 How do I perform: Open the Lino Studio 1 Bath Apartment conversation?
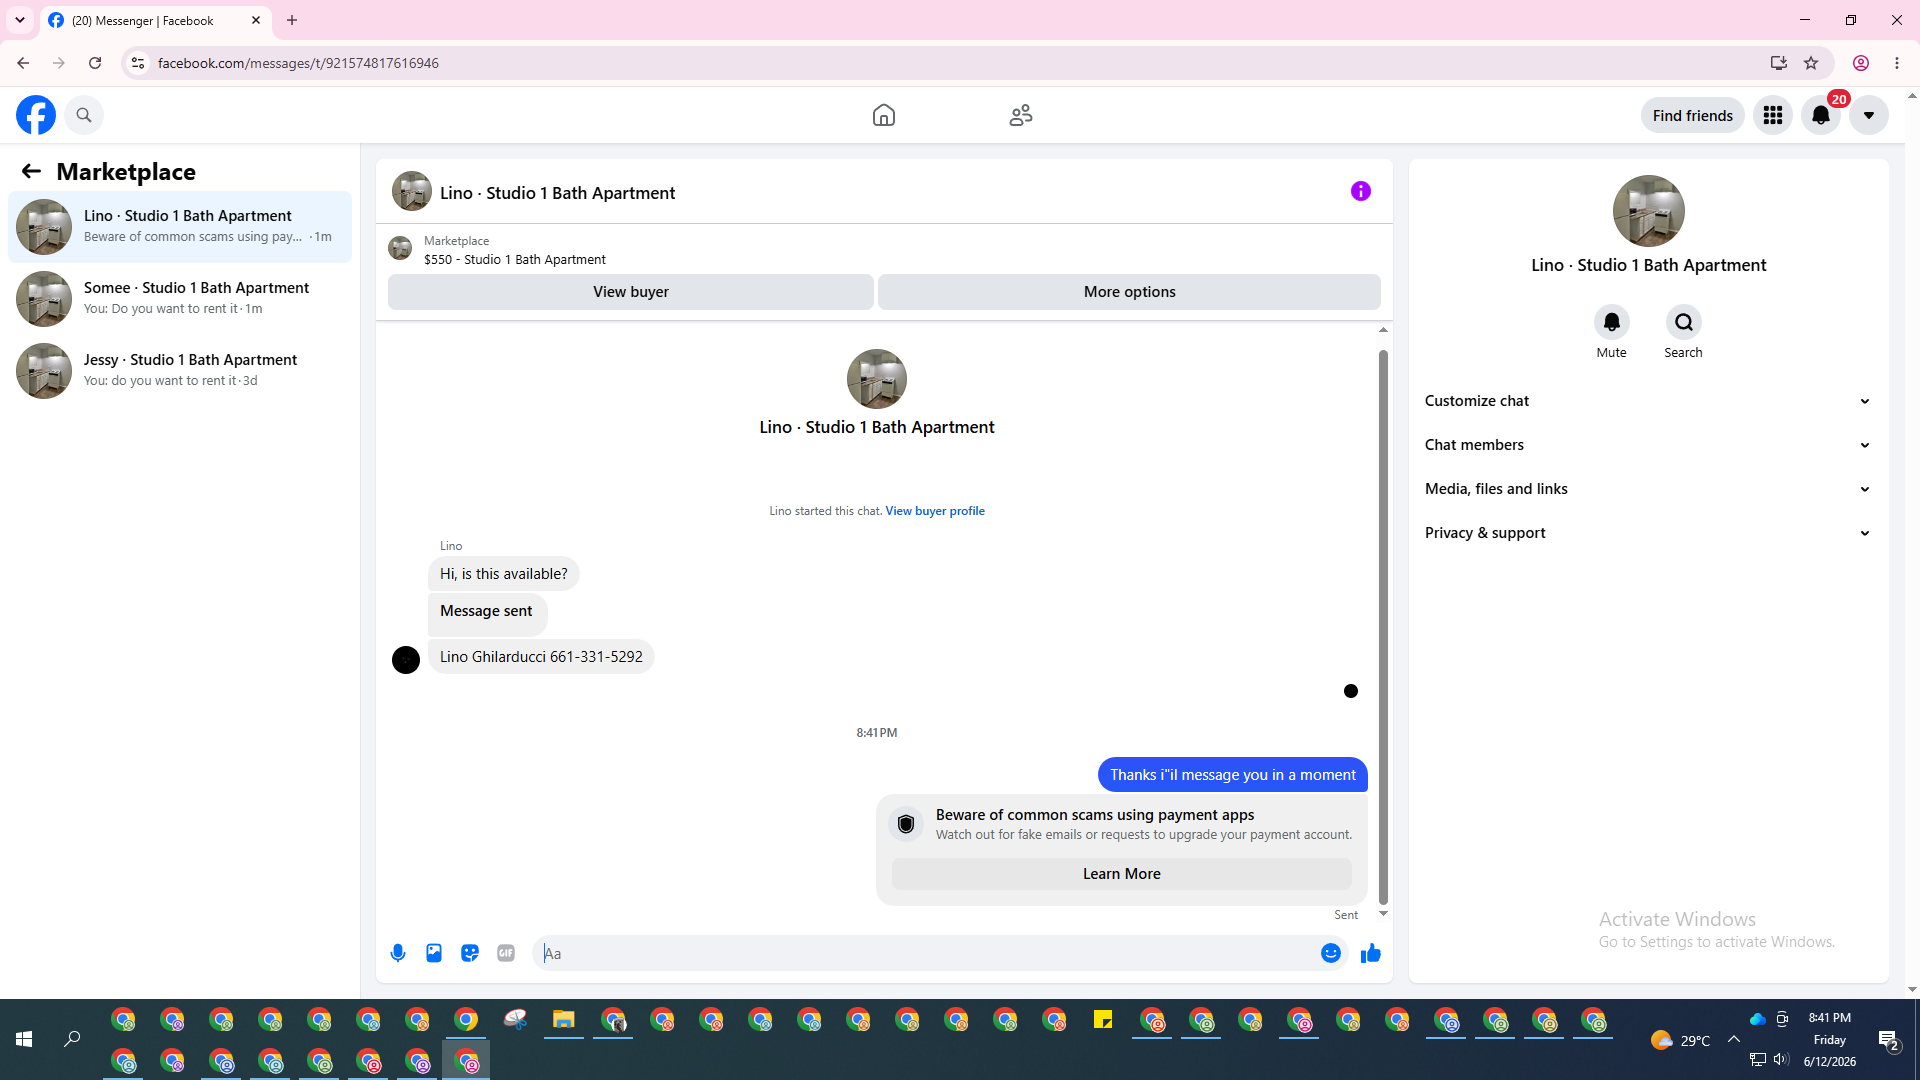click(x=180, y=226)
